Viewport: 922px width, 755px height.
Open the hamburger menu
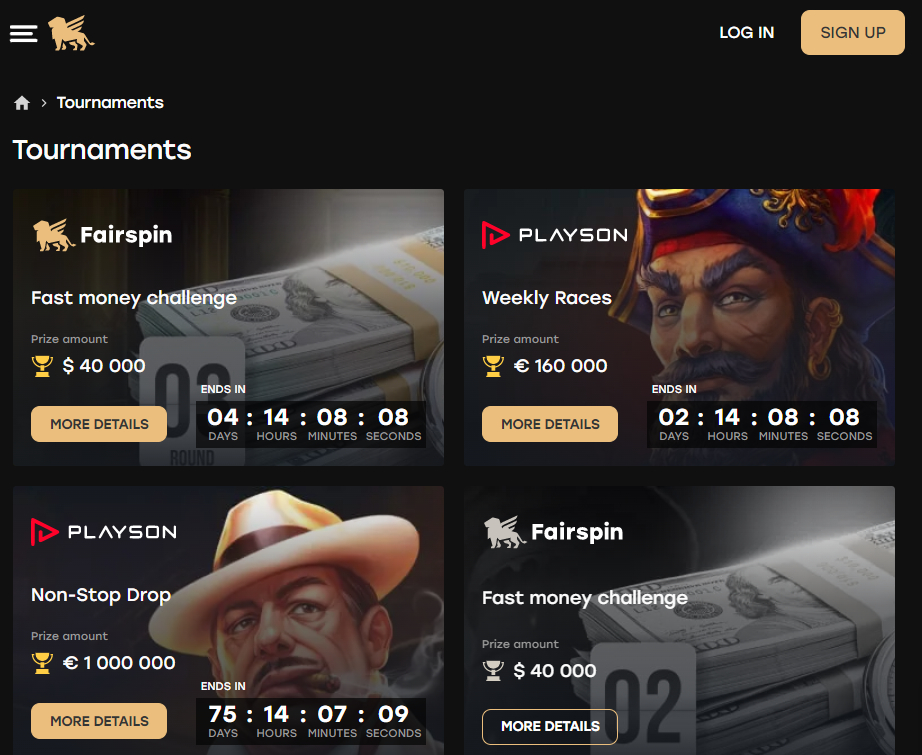tap(24, 34)
